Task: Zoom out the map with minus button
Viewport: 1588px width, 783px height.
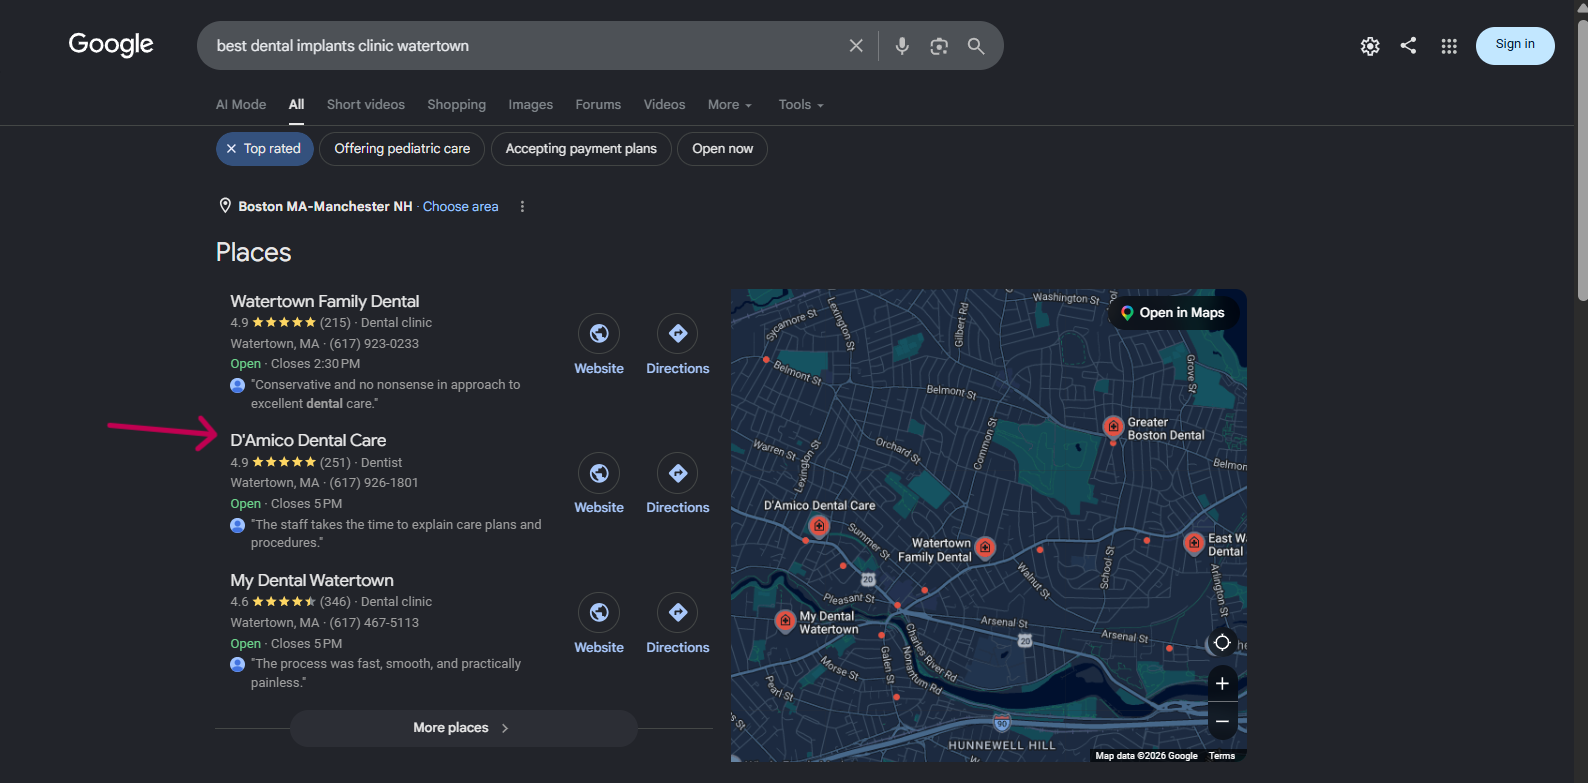Action: (1222, 721)
